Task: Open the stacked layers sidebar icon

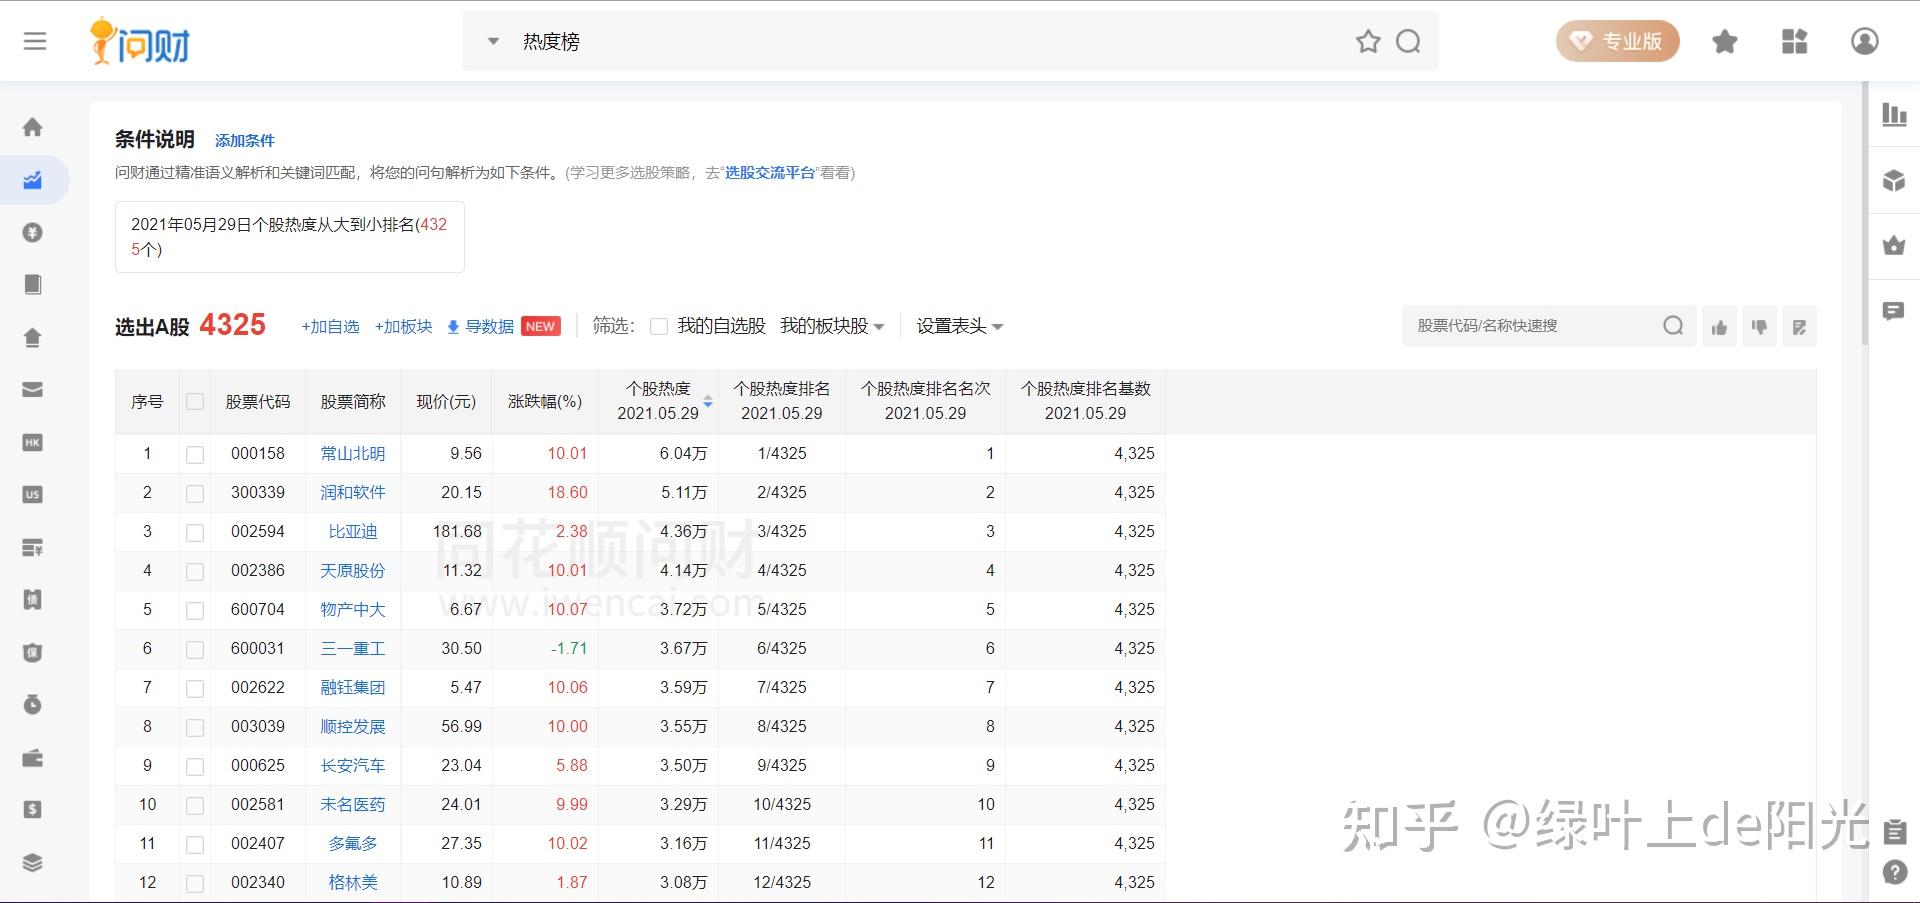Action: click(33, 862)
